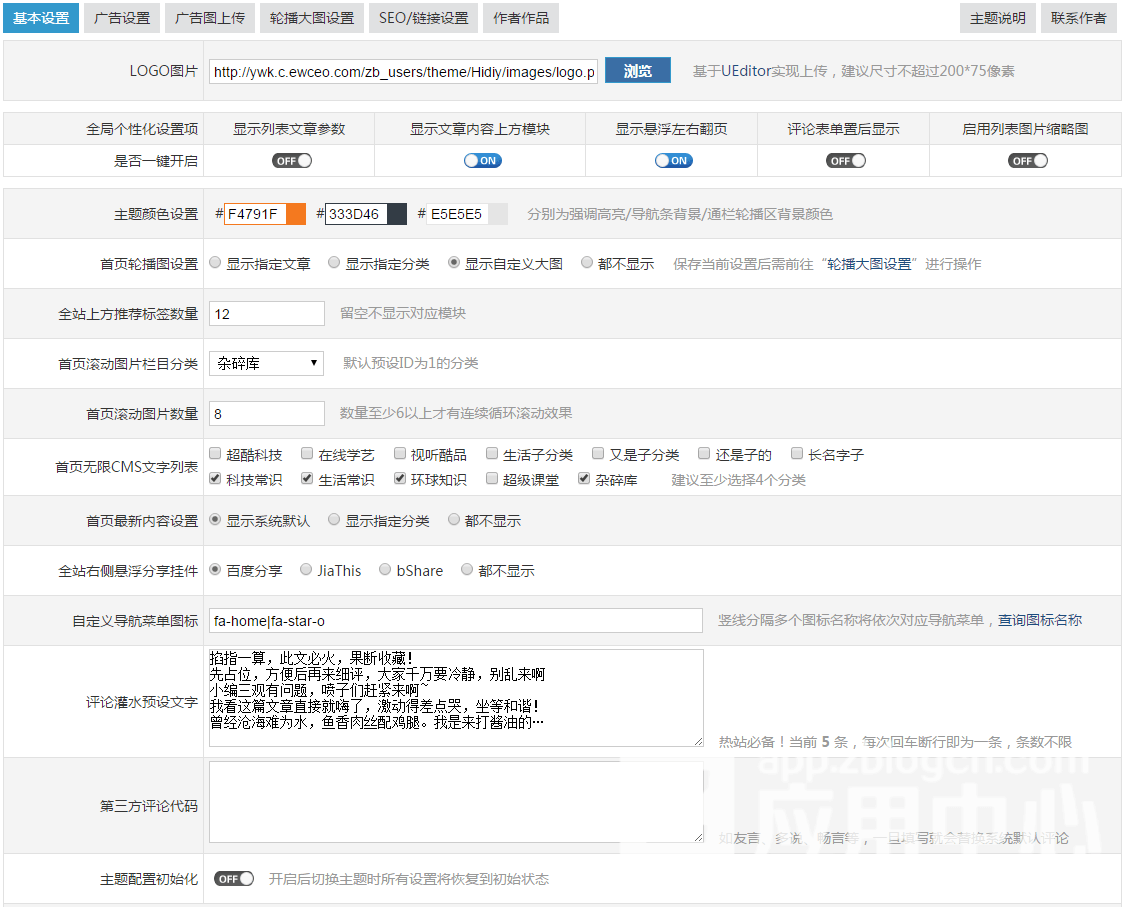1124x907 pixels.
Task: Select the 都不显示 radio for 首页轮播图设置
Action: pyautogui.click(x=587, y=264)
